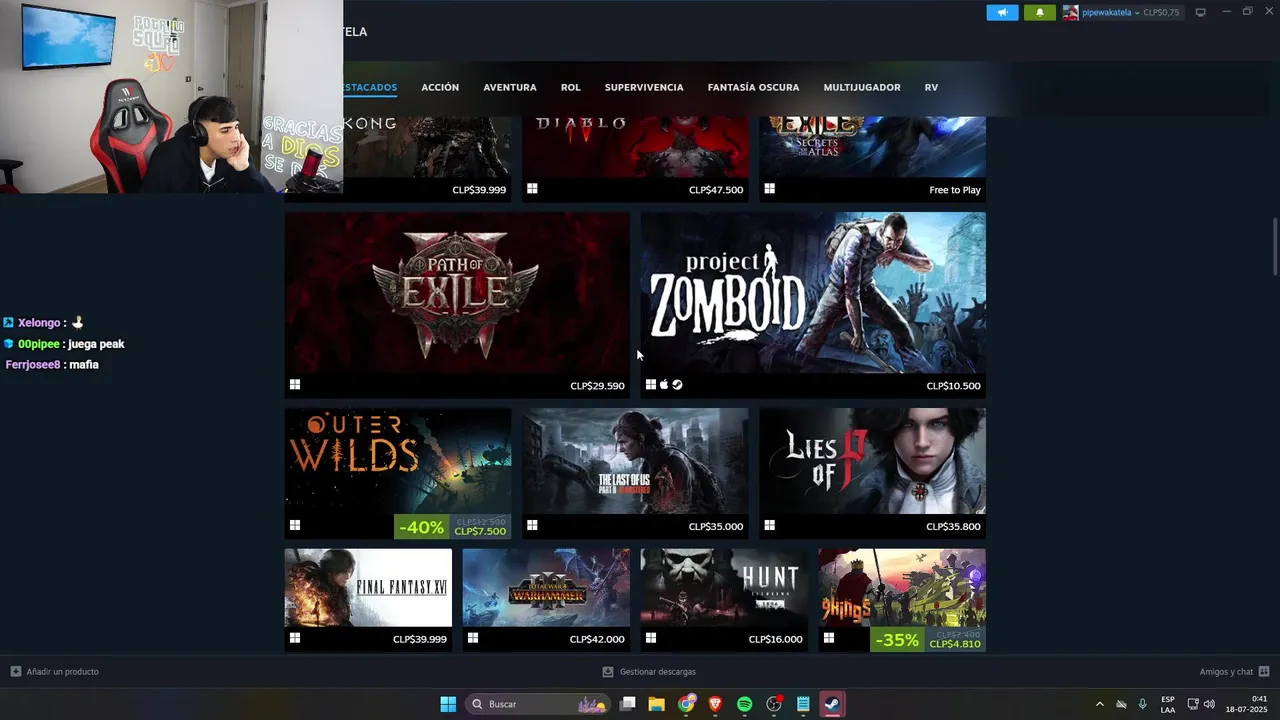The width and height of the screenshot is (1280, 720).
Task: Open 'Gestionar descargas' downloads manager
Action: click(x=649, y=672)
